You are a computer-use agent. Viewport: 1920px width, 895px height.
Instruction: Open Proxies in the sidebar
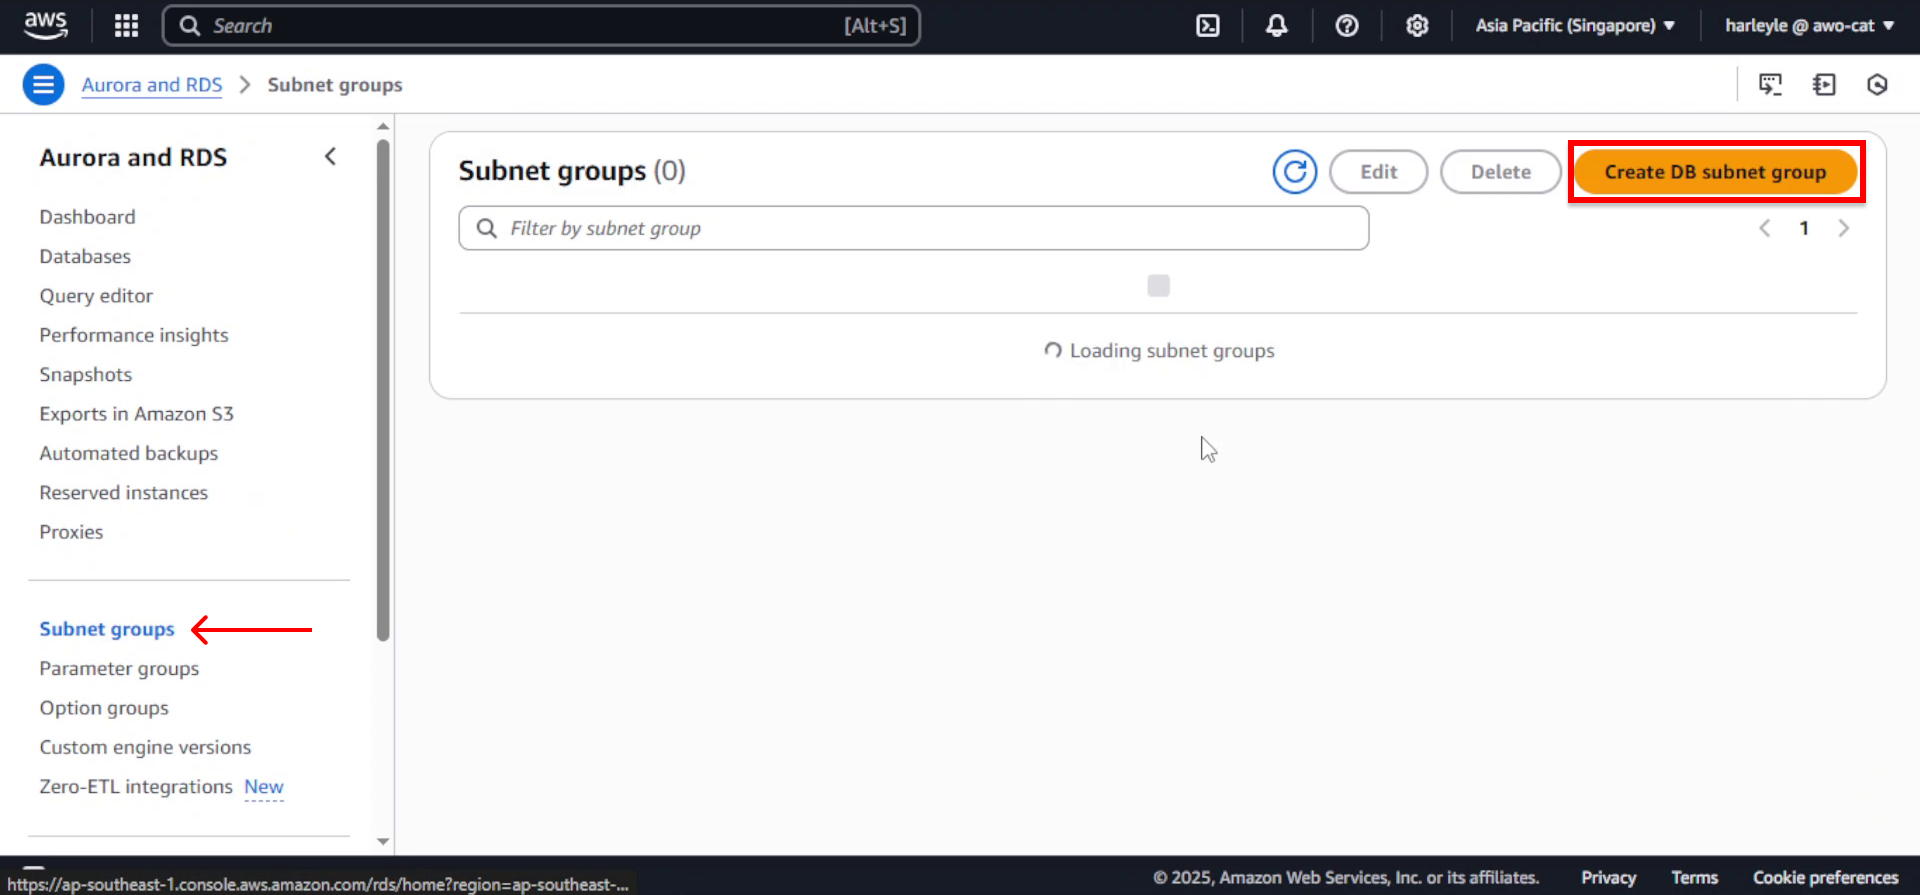[x=71, y=533]
